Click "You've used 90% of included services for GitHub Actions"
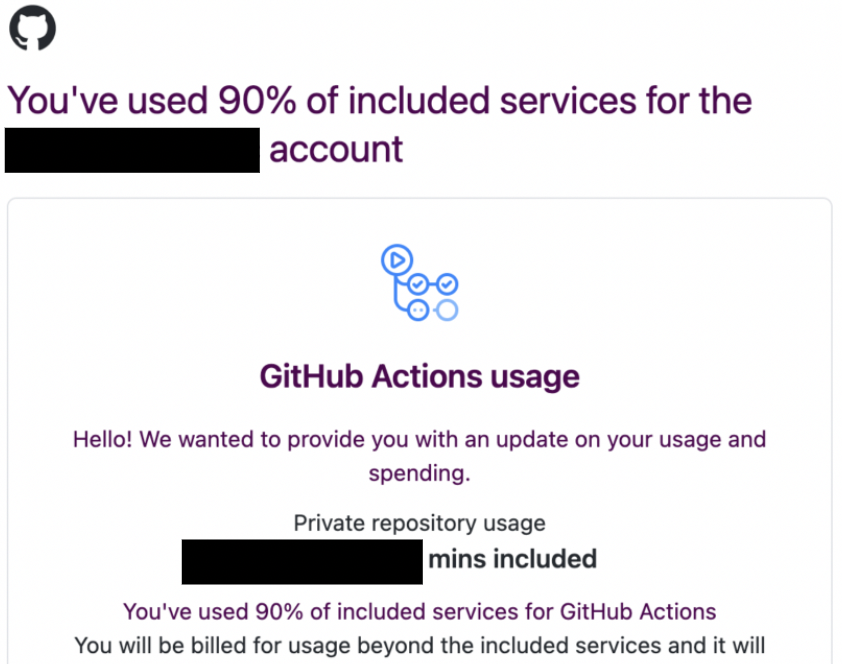The width and height of the screenshot is (842, 664). (419, 612)
